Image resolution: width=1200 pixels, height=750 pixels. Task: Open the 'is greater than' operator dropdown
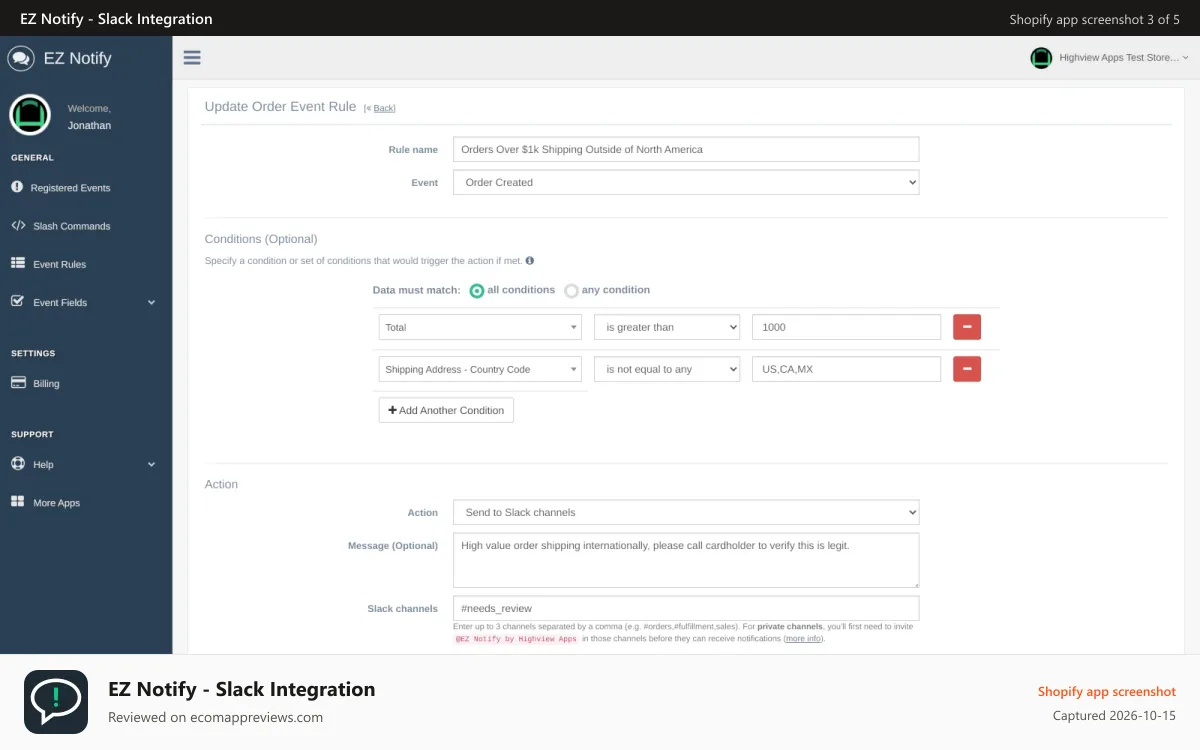pos(667,327)
